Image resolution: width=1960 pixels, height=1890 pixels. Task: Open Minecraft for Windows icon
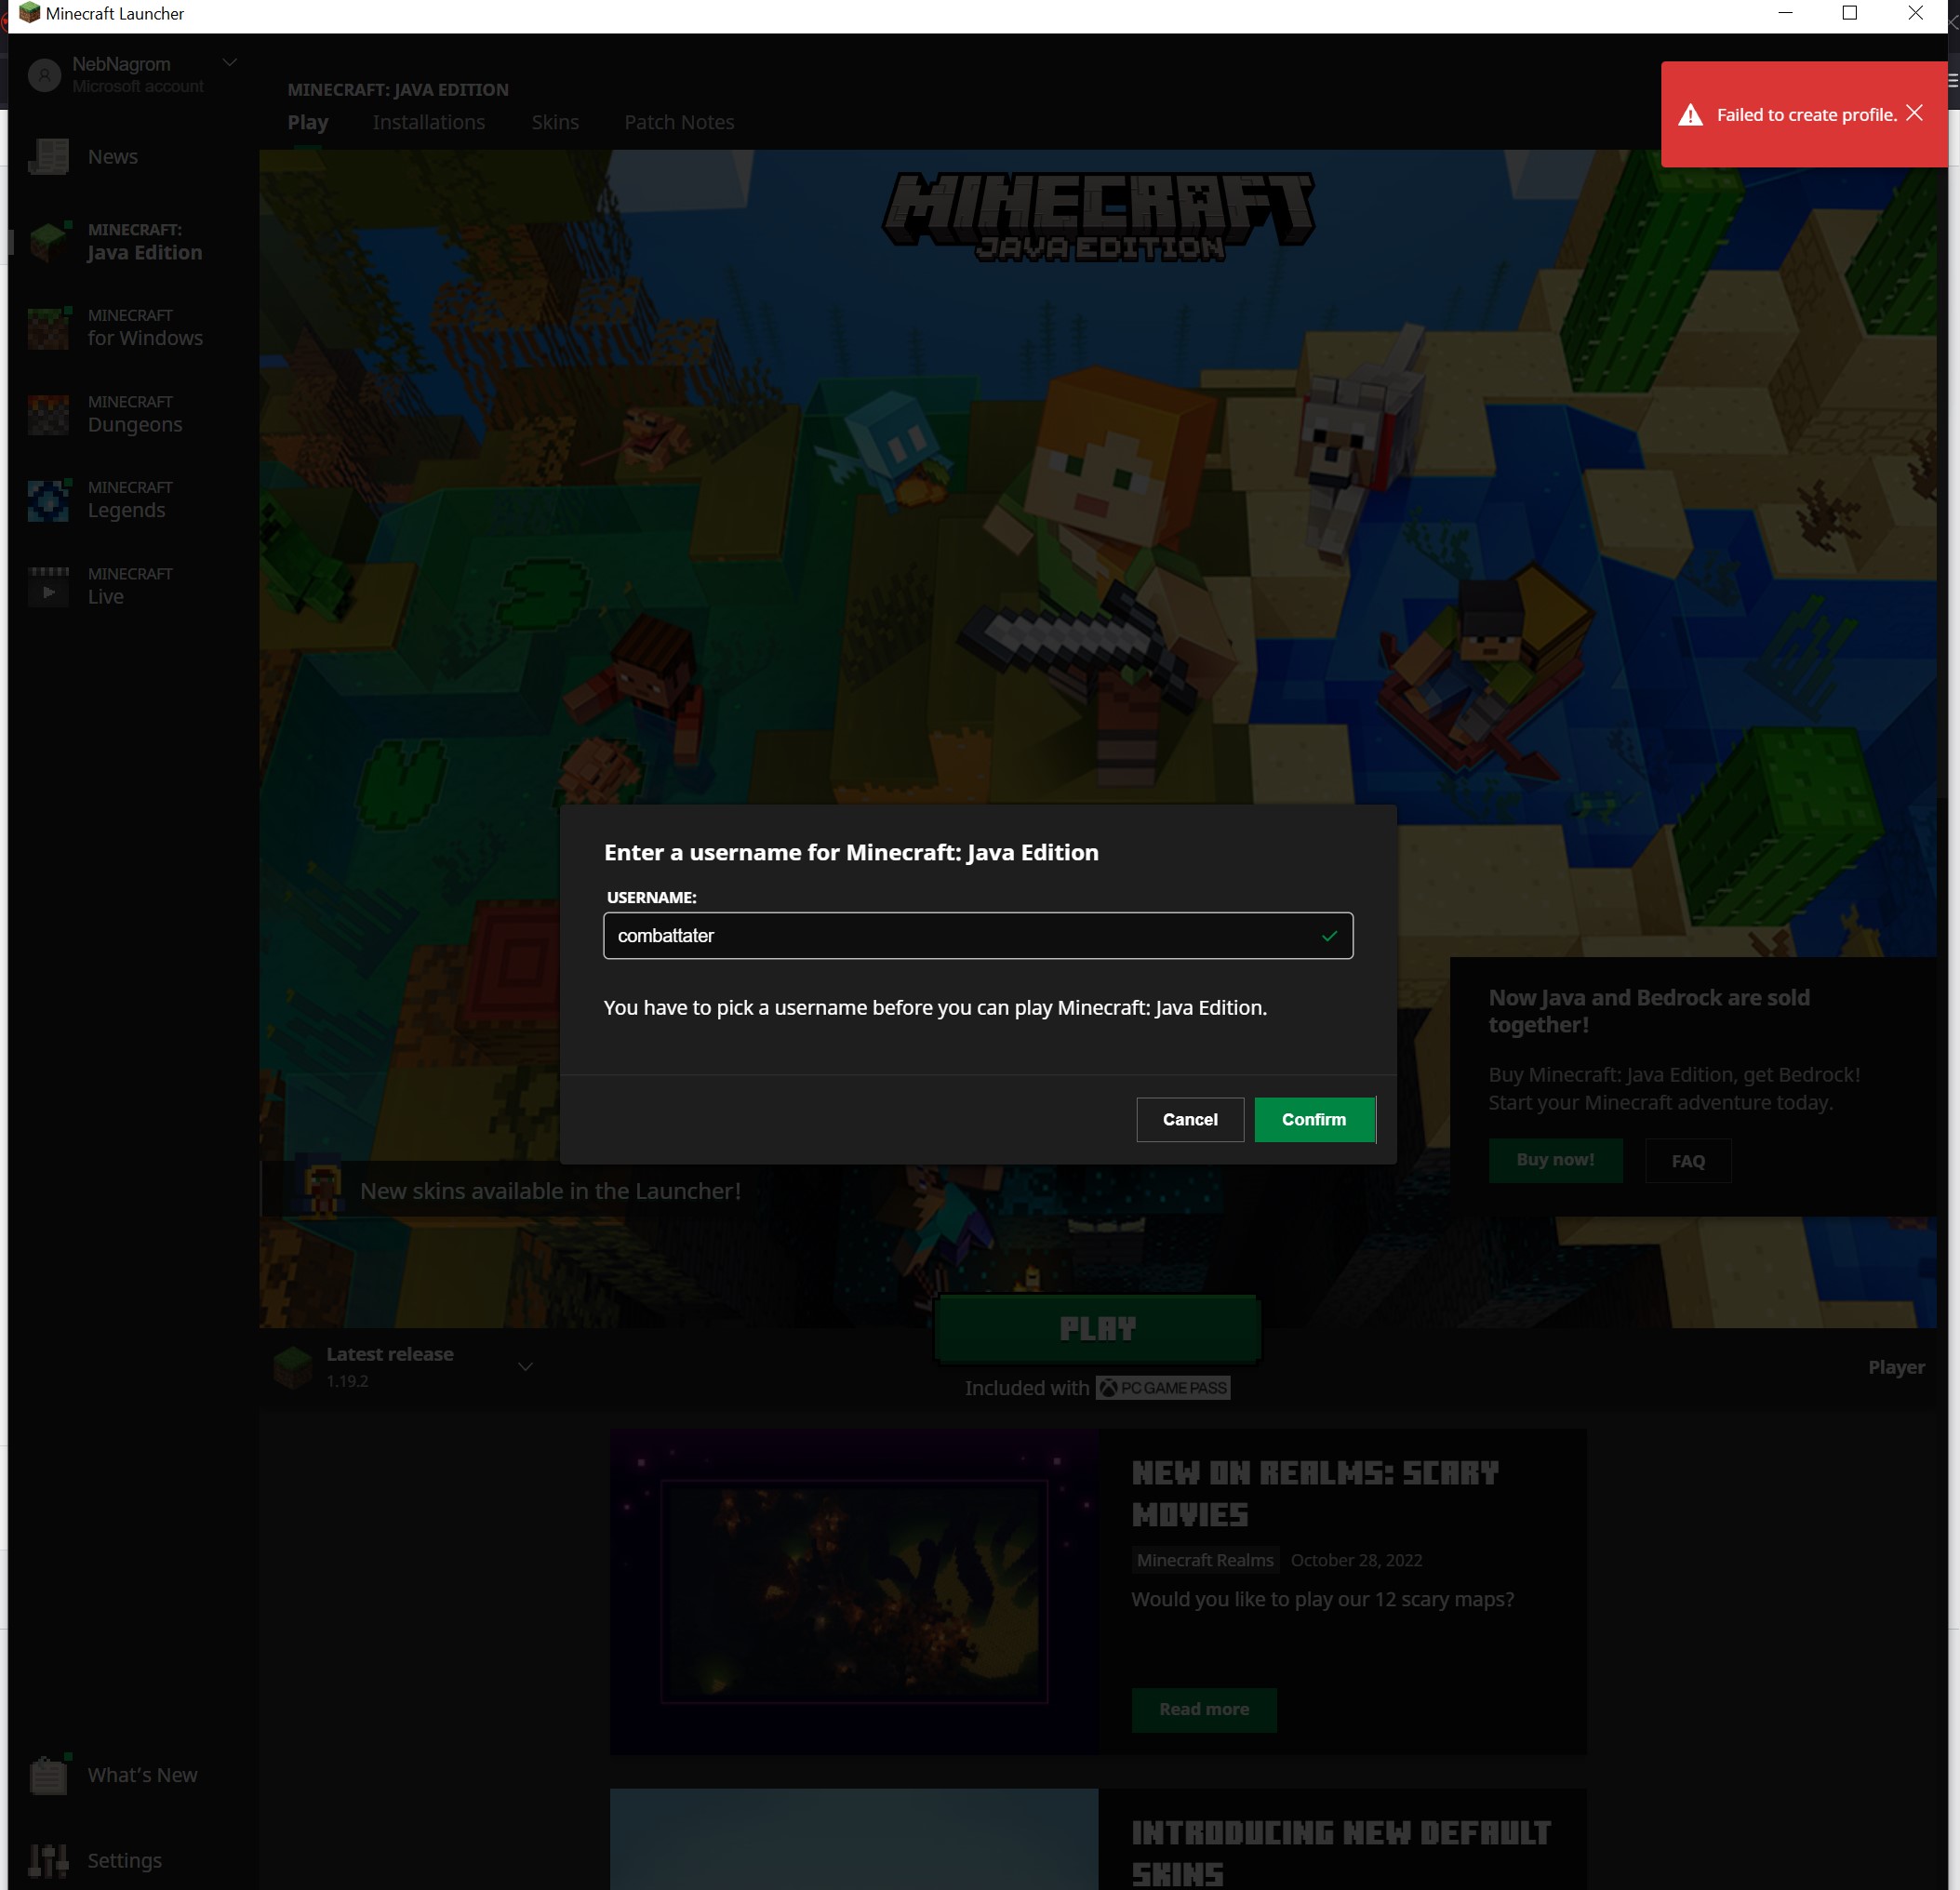click(x=48, y=328)
